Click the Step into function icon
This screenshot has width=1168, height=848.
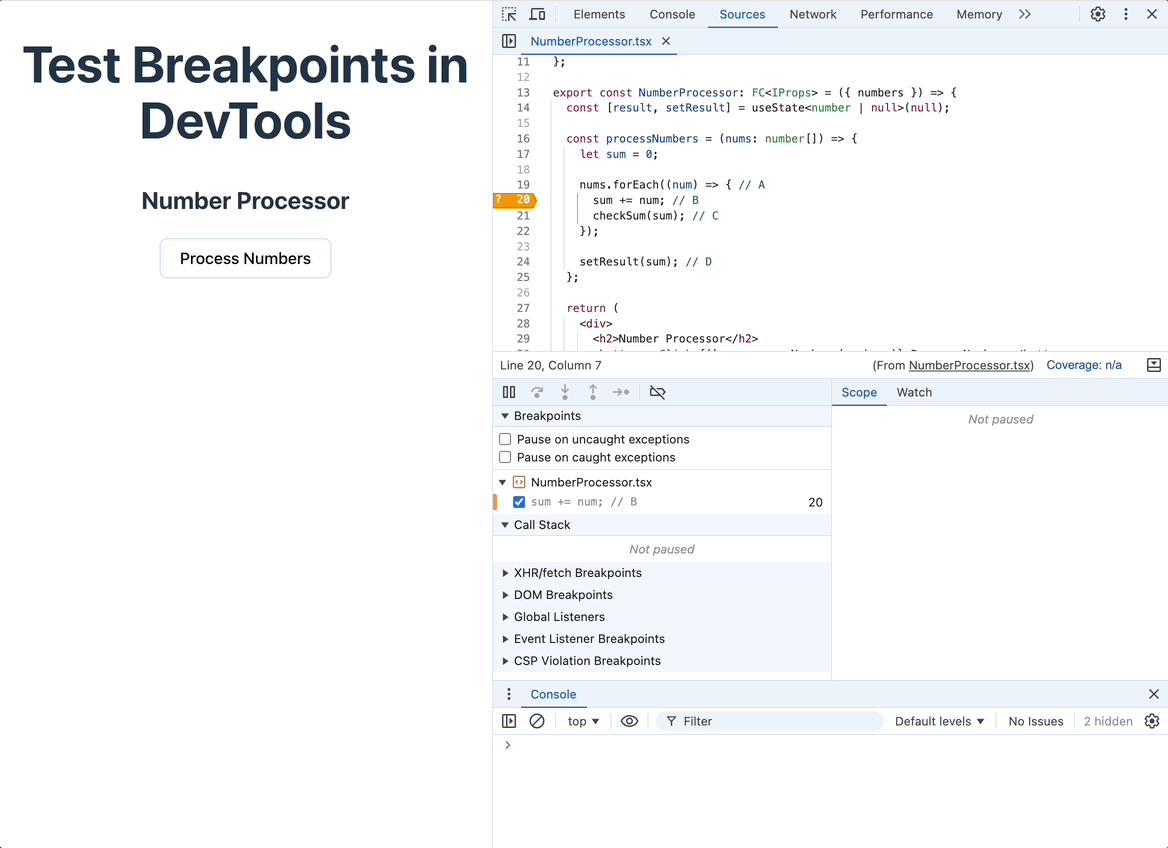pos(565,392)
